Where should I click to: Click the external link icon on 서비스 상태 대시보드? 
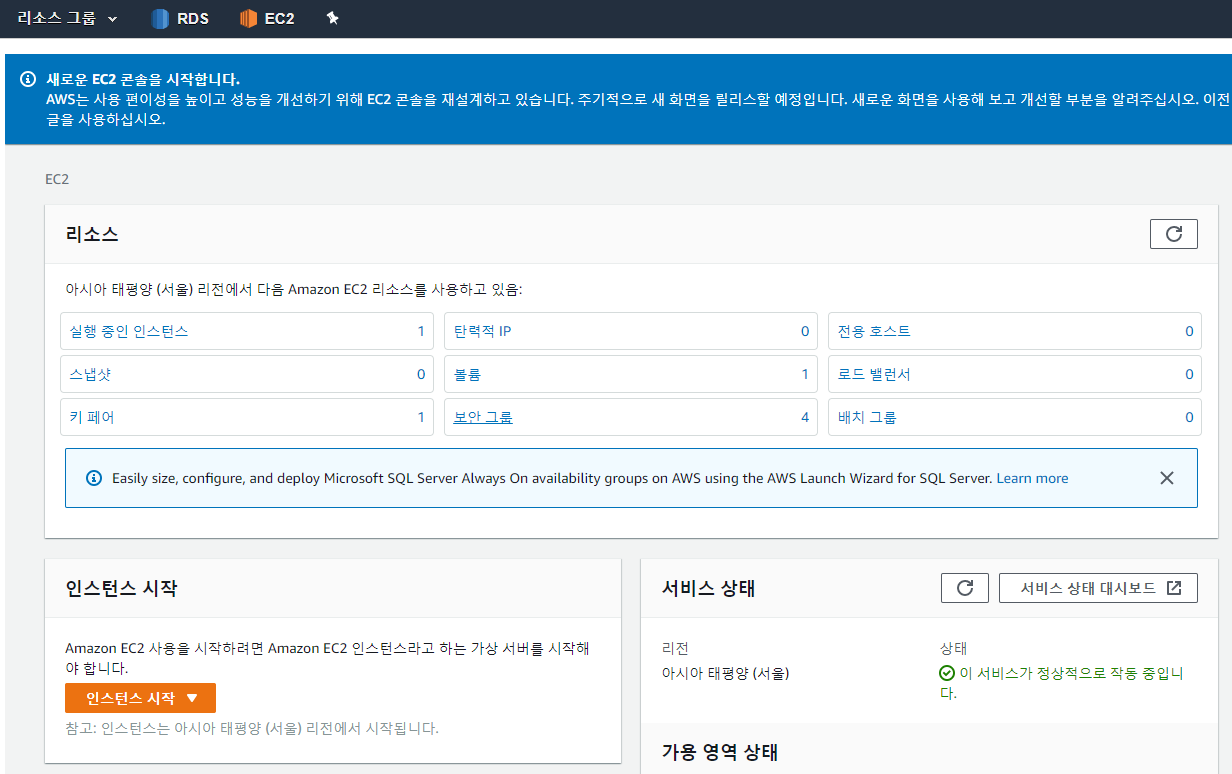(1174, 588)
